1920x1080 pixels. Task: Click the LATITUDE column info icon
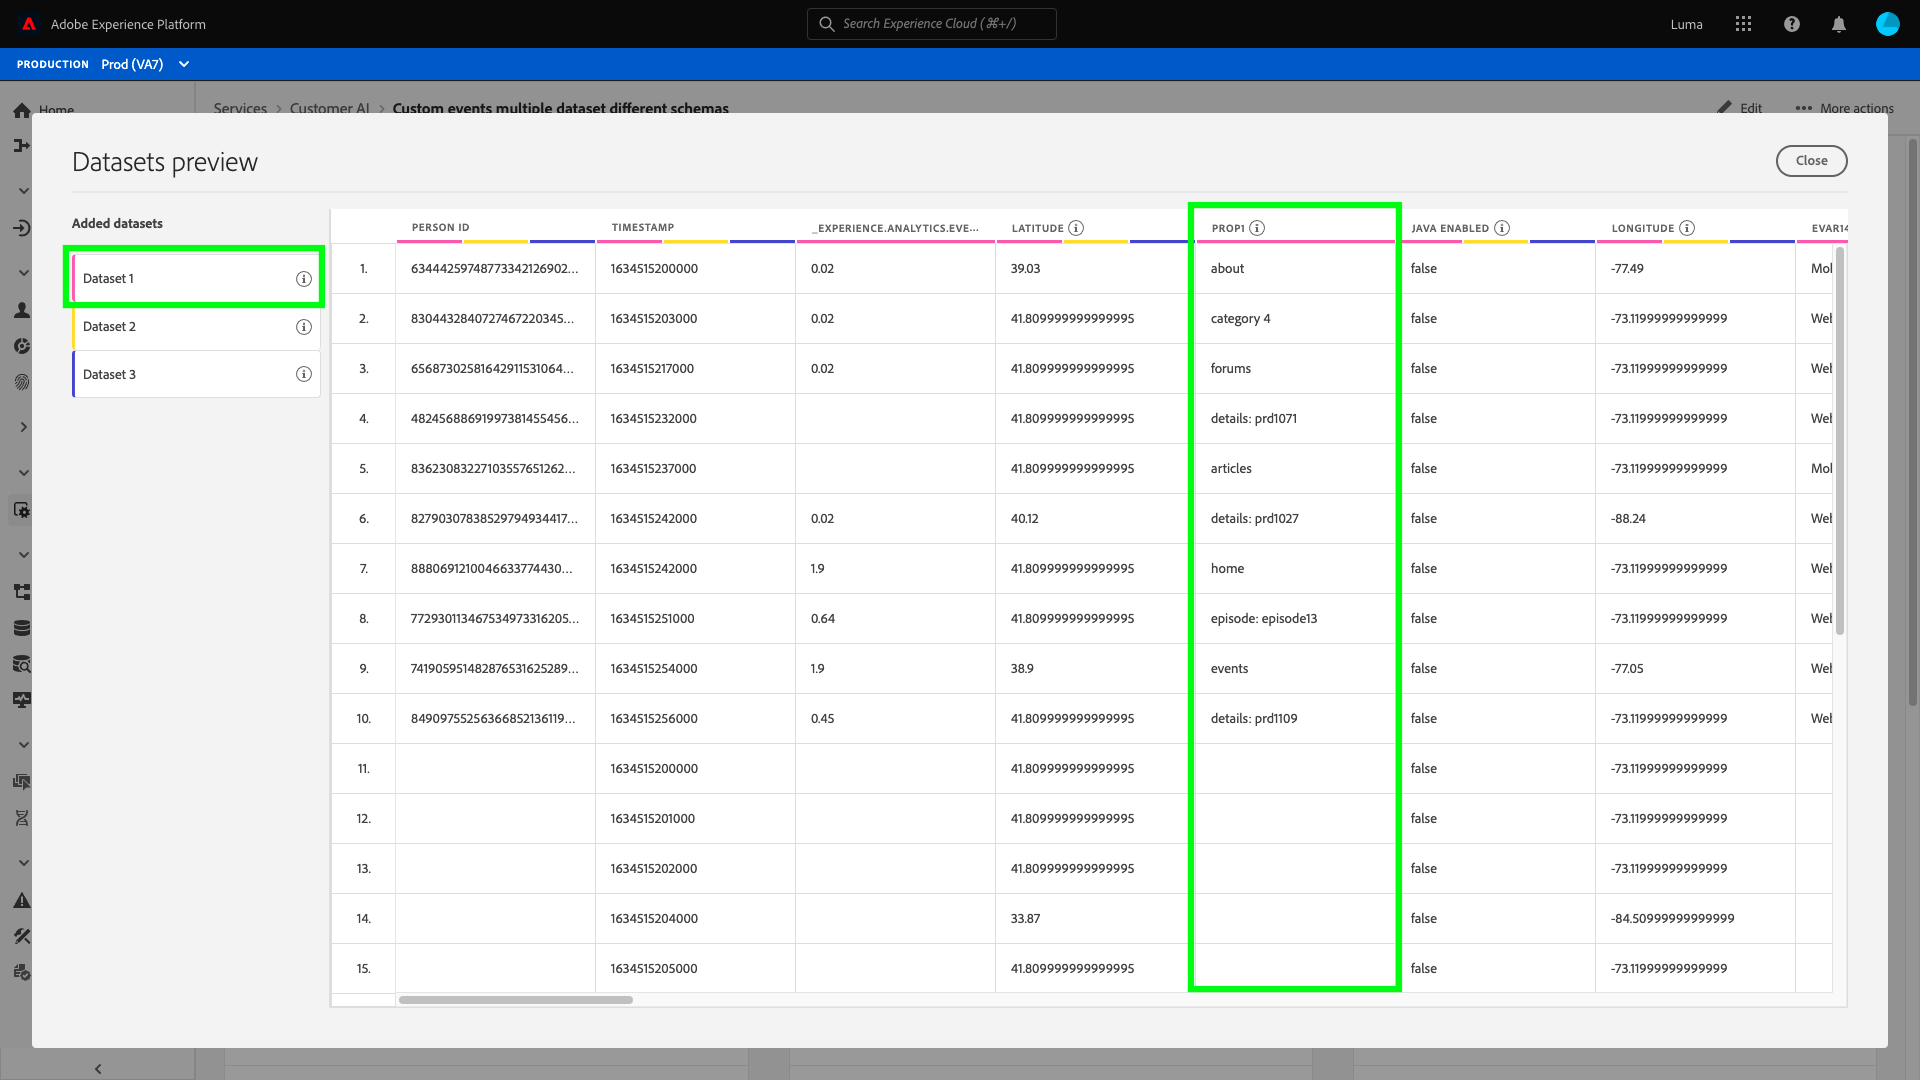(x=1076, y=228)
